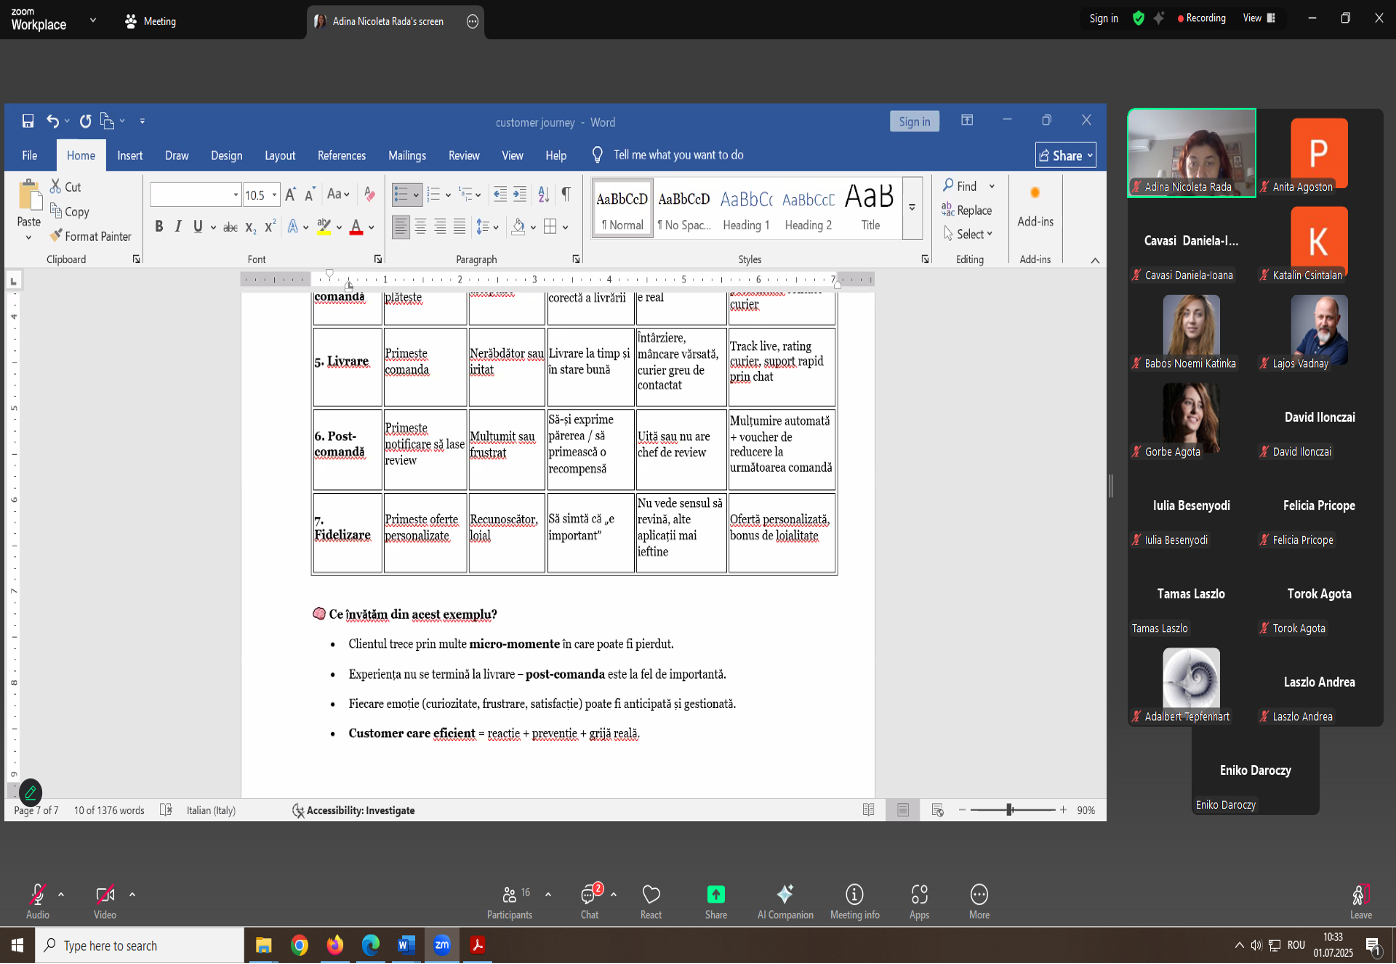This screenshot has width=1396, height=964.
Task: Click the Paste icon
Action: pos(29,197)
